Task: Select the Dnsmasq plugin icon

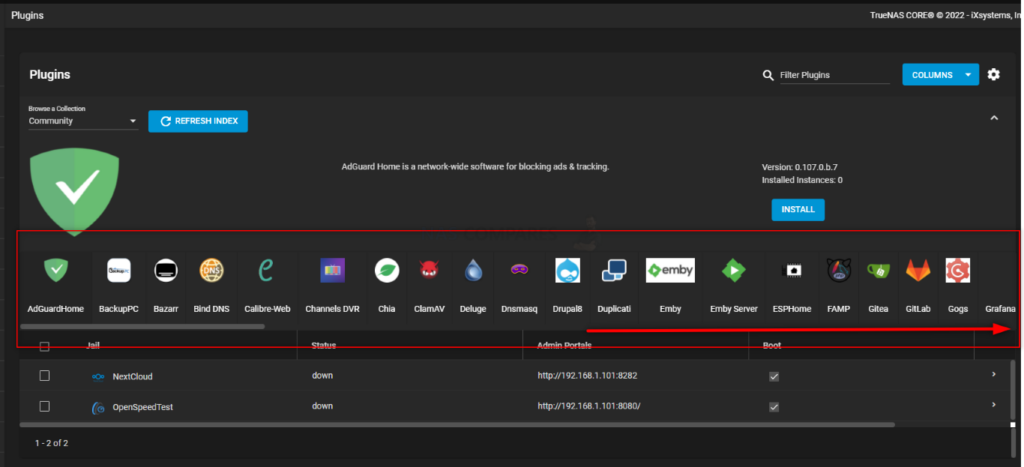Action: click(x=519, y=269)
